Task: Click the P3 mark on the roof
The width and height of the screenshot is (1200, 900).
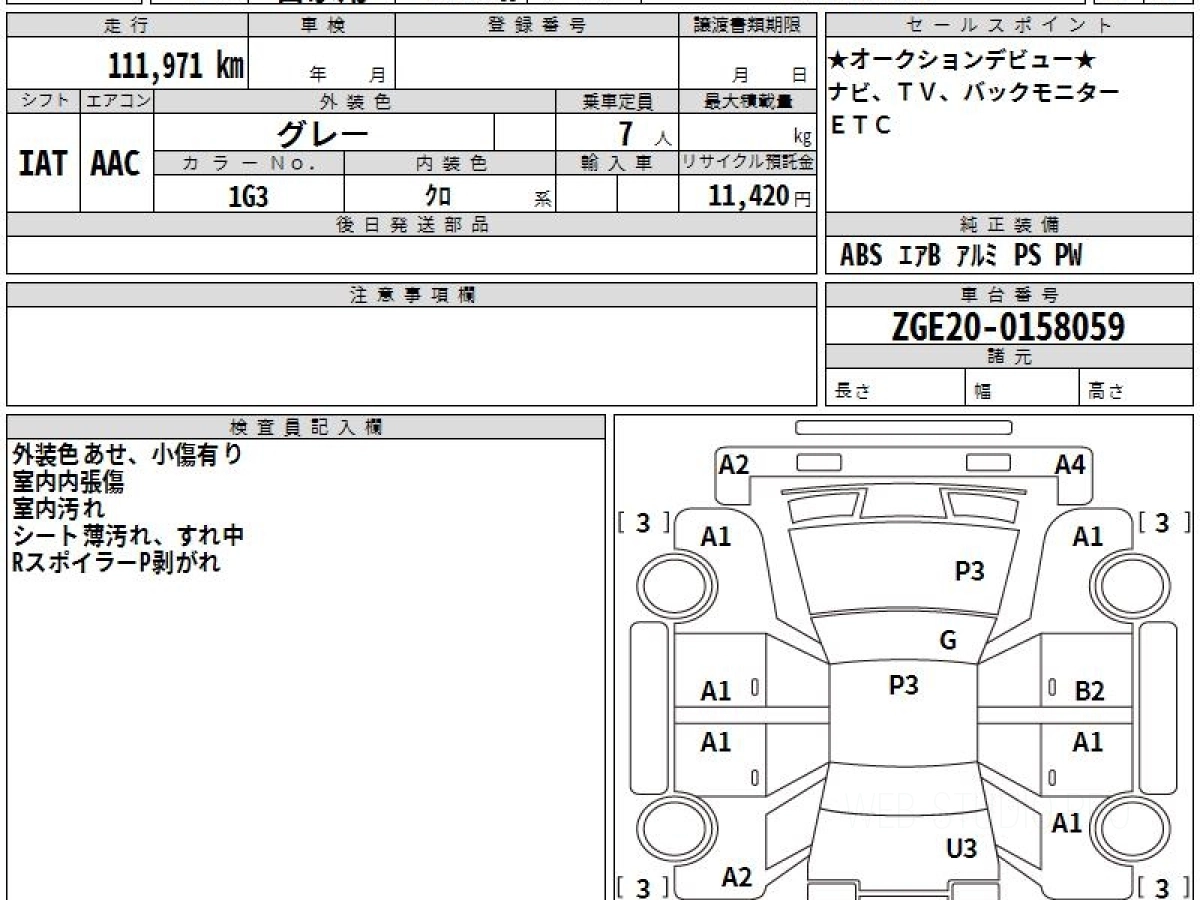Action: tap(904, 685)
